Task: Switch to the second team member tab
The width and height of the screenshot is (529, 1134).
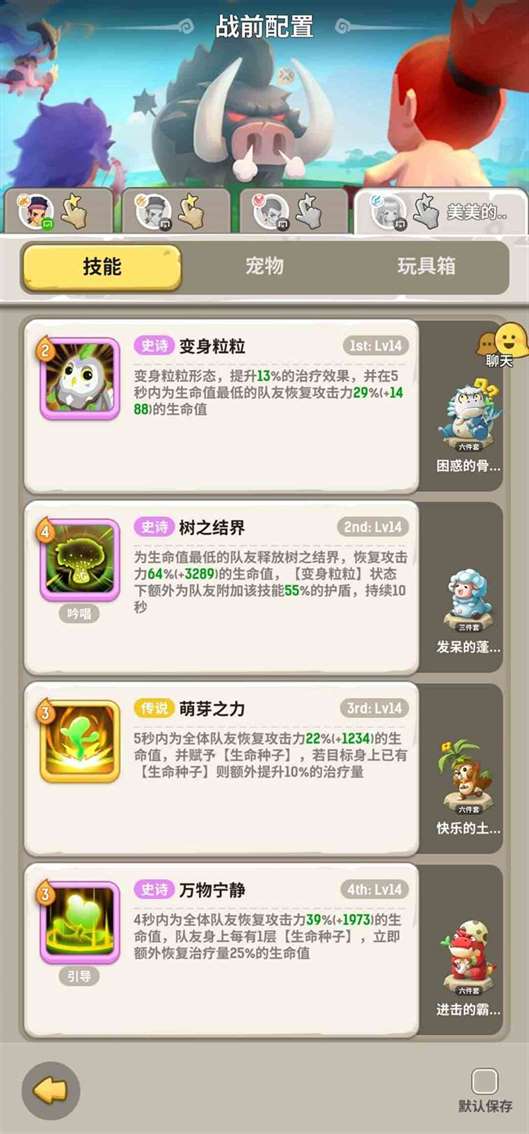Action: click(177, 210)
